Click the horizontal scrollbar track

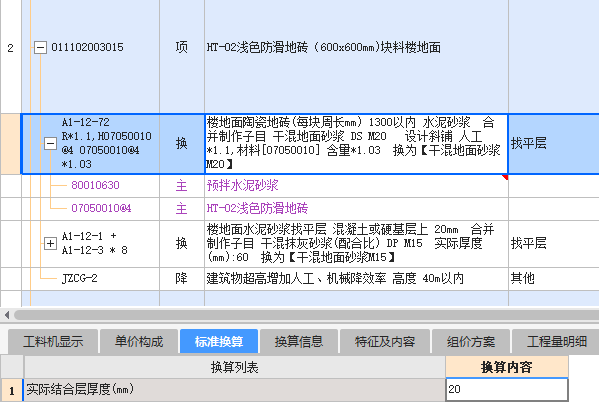(306, 315)
